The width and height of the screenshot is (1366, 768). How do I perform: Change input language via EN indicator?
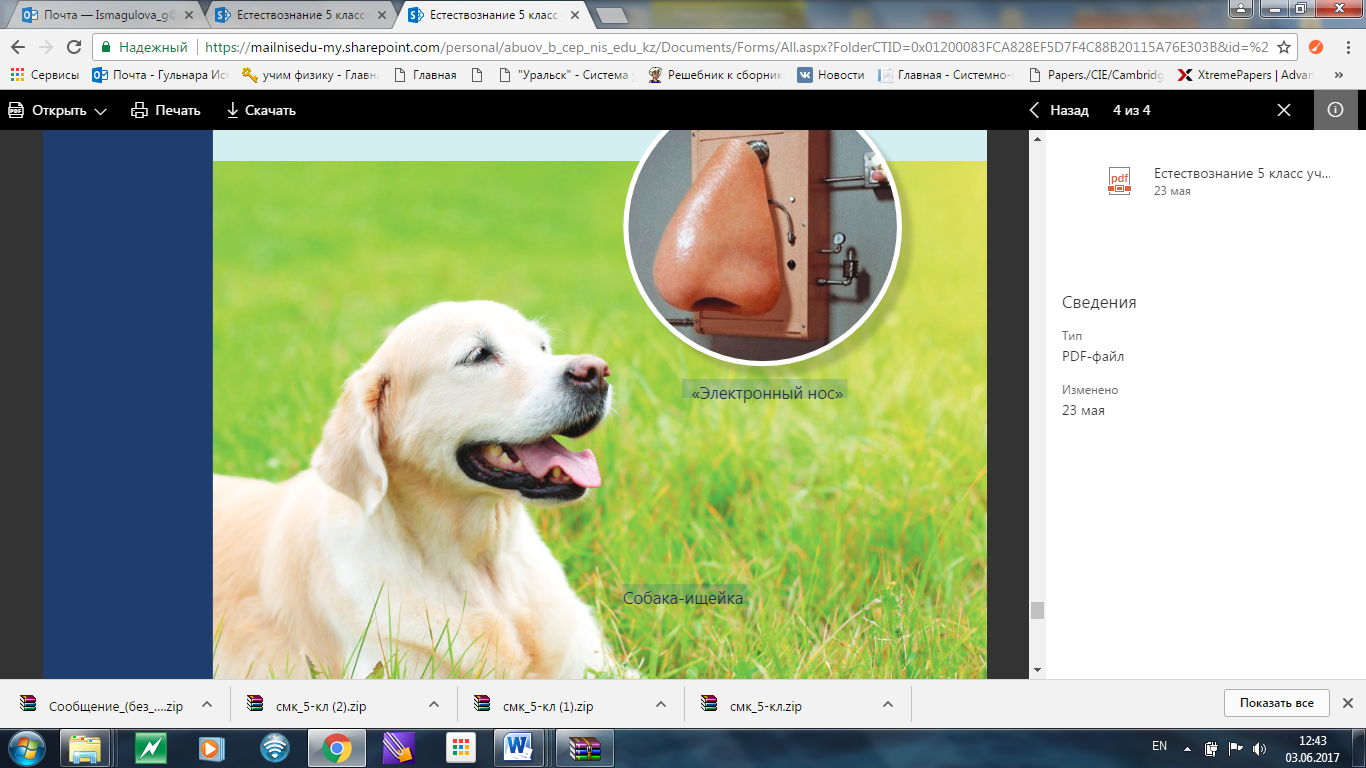[x=1160, y=746]
